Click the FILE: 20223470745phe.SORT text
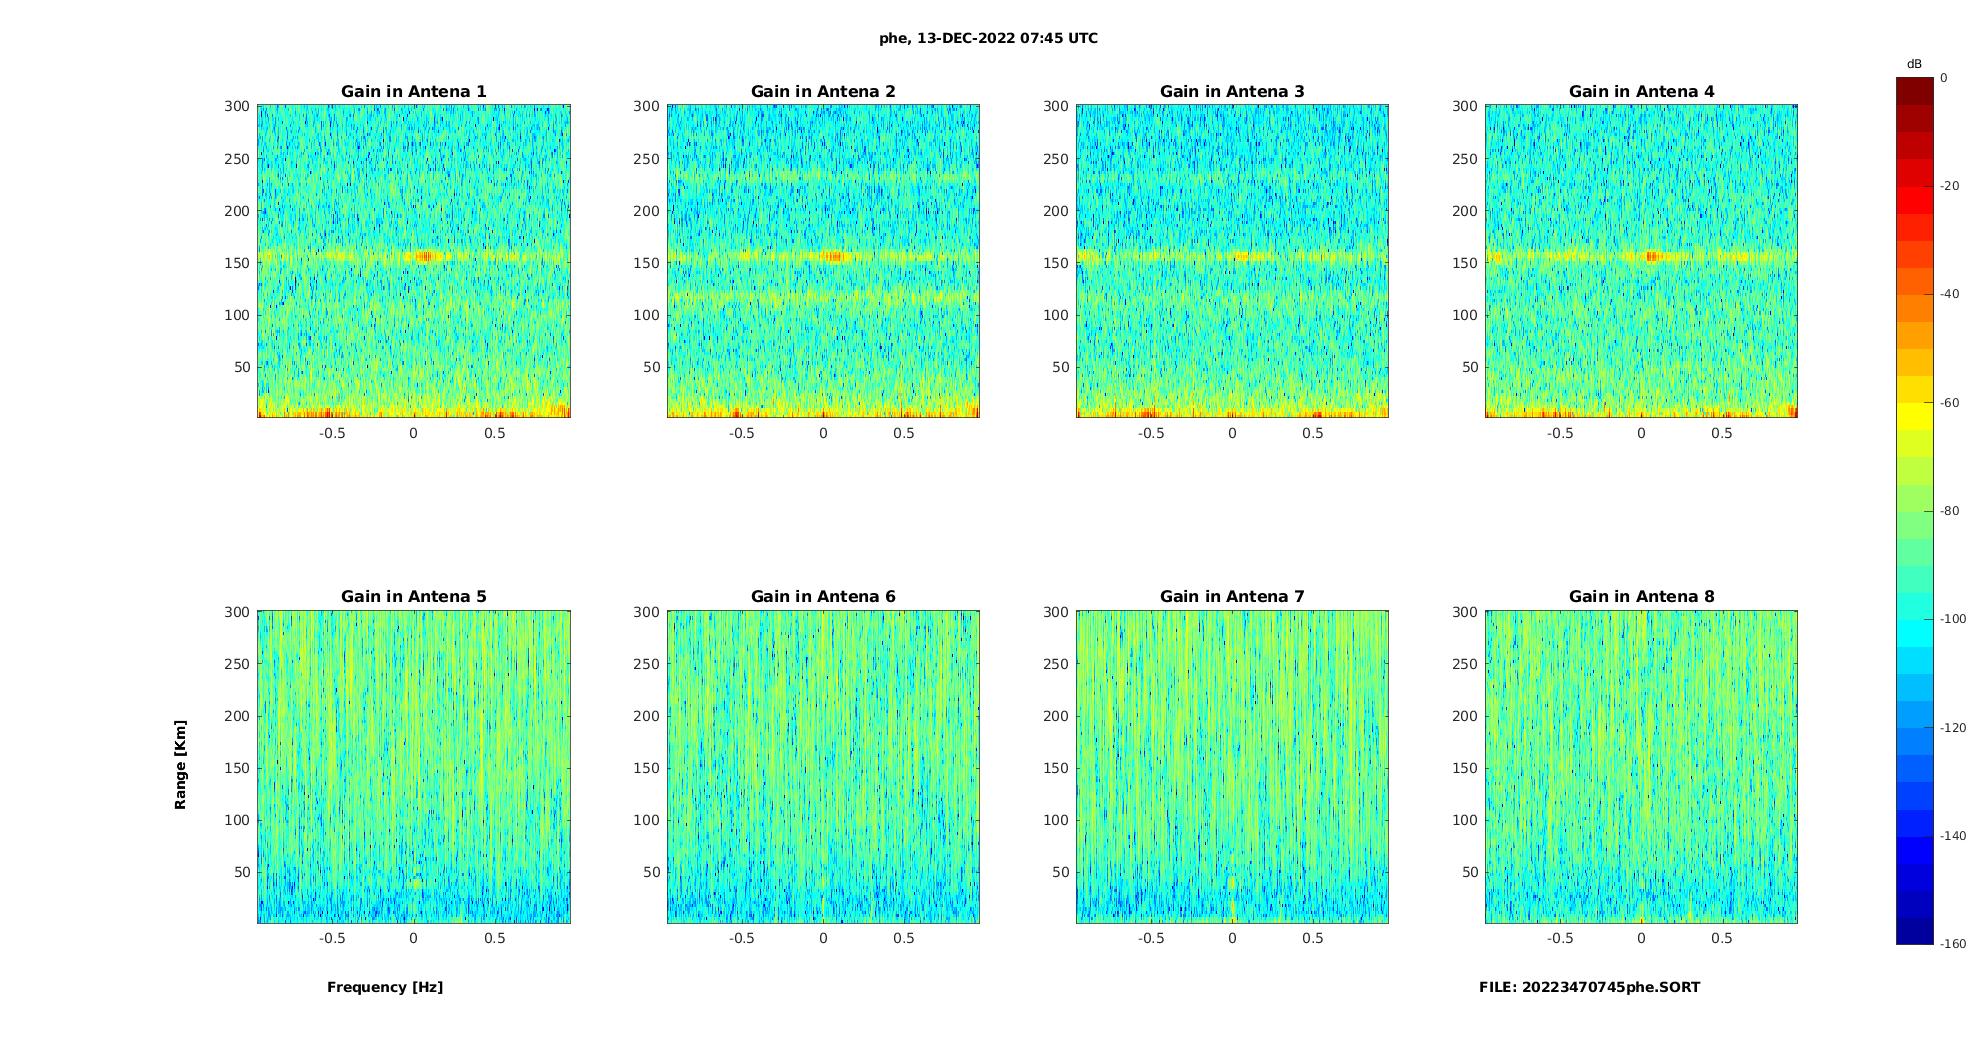The width and height of the screenshot is (1986, 1063). pyautogui.click(x=1589, y=987)
